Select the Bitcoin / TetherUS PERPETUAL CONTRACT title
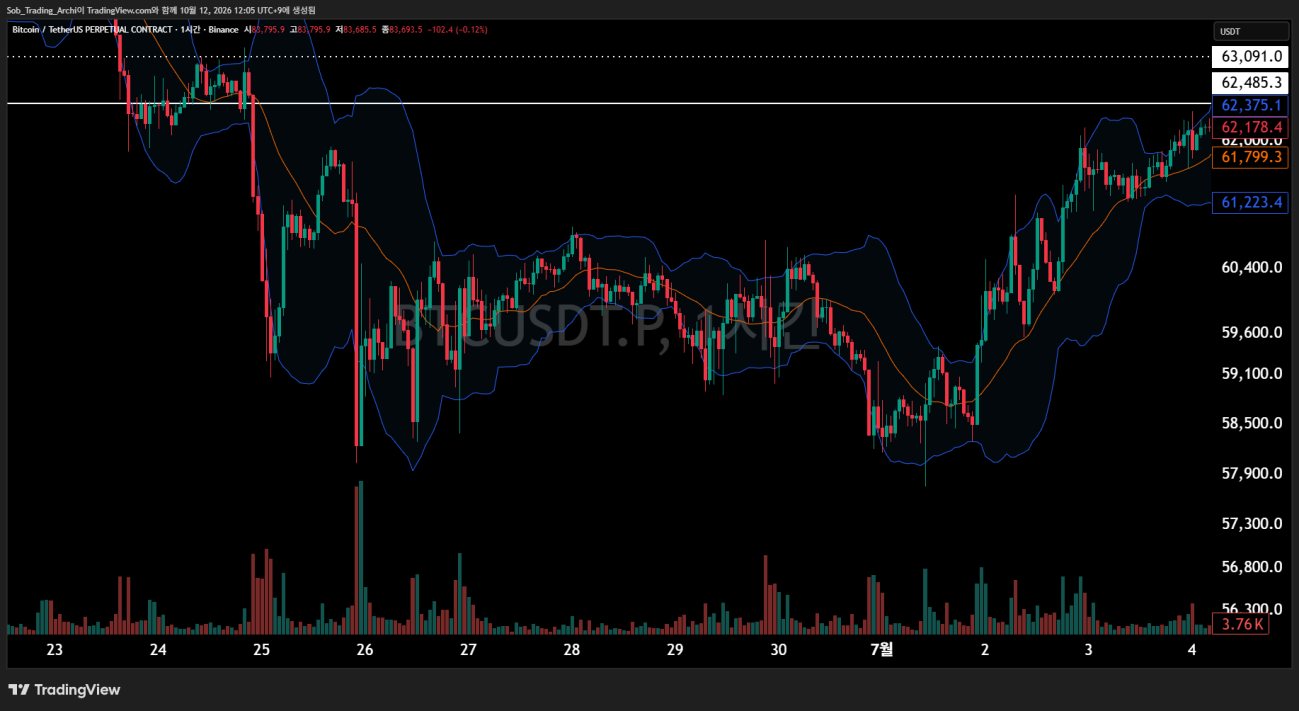Viewport: 1299px width, 711px height. (x=92, y=30)
